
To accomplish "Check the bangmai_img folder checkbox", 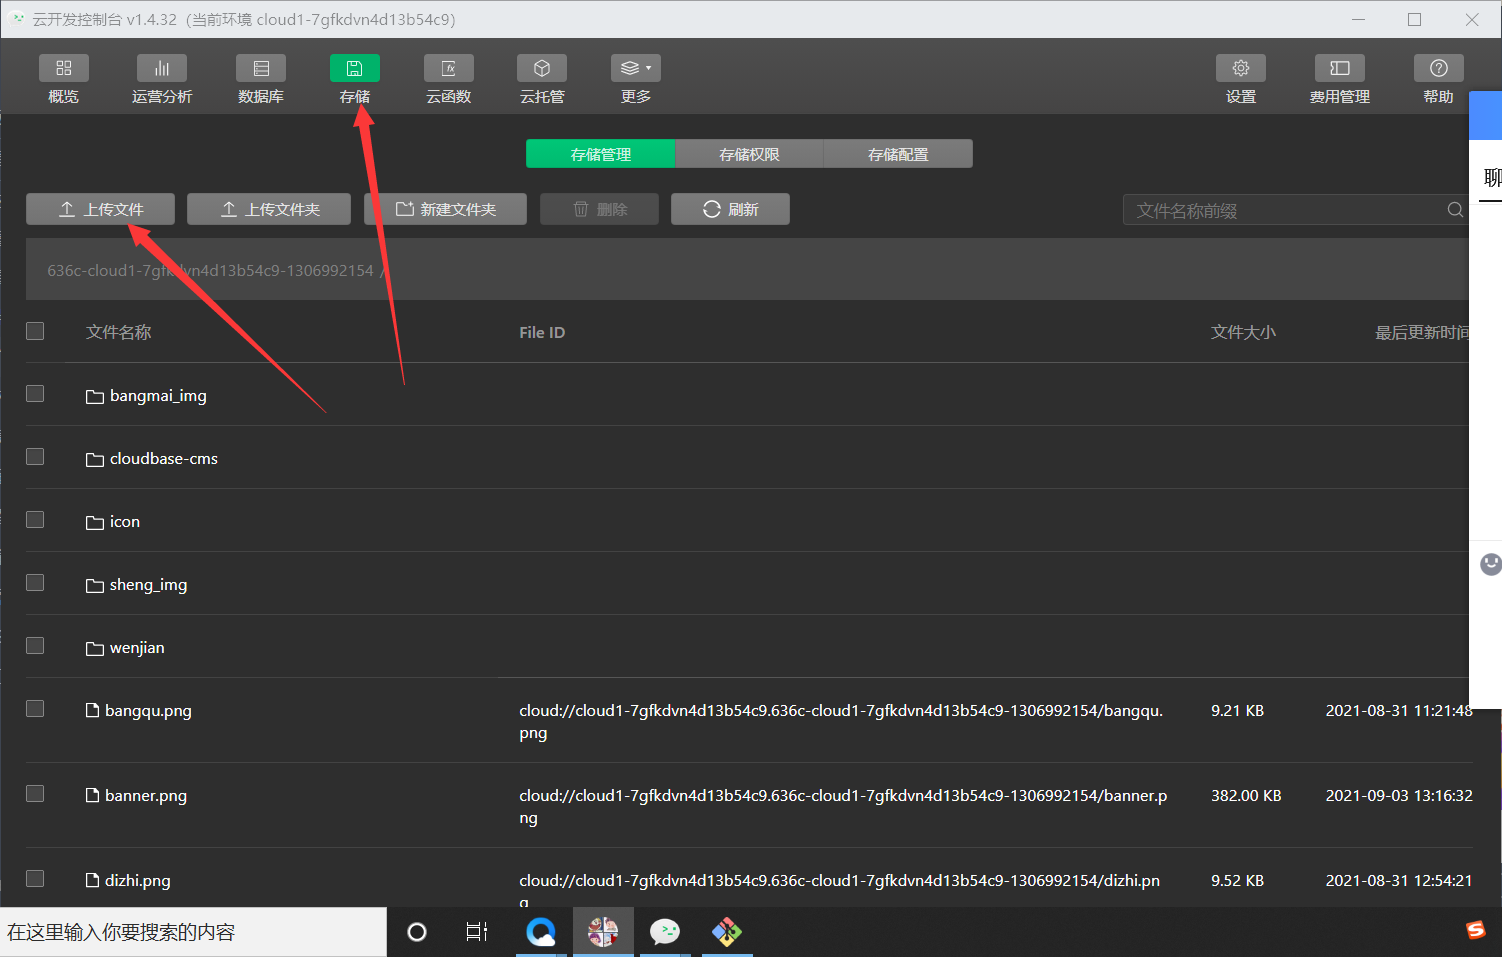I will pos(35,394).
